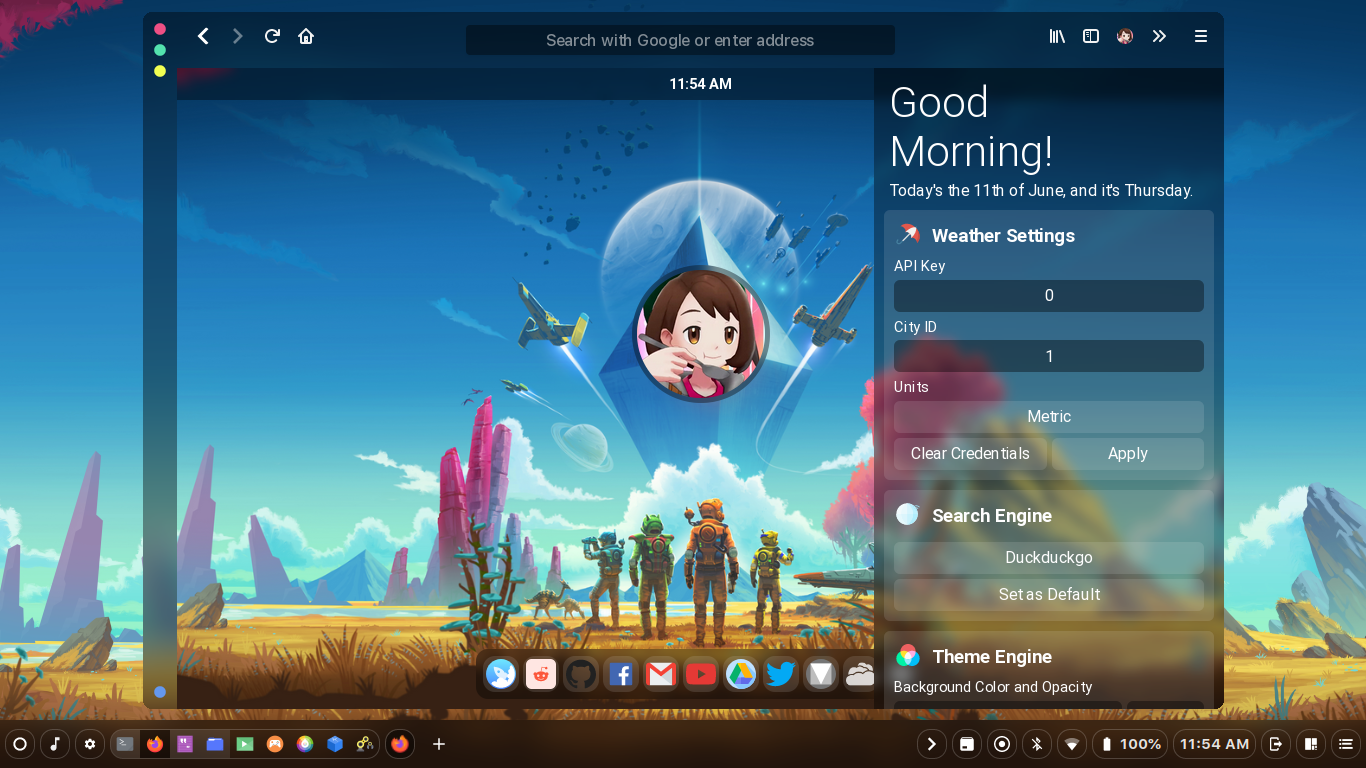
Task: Go back with the browser back arrow
Action: click(203, 36)
